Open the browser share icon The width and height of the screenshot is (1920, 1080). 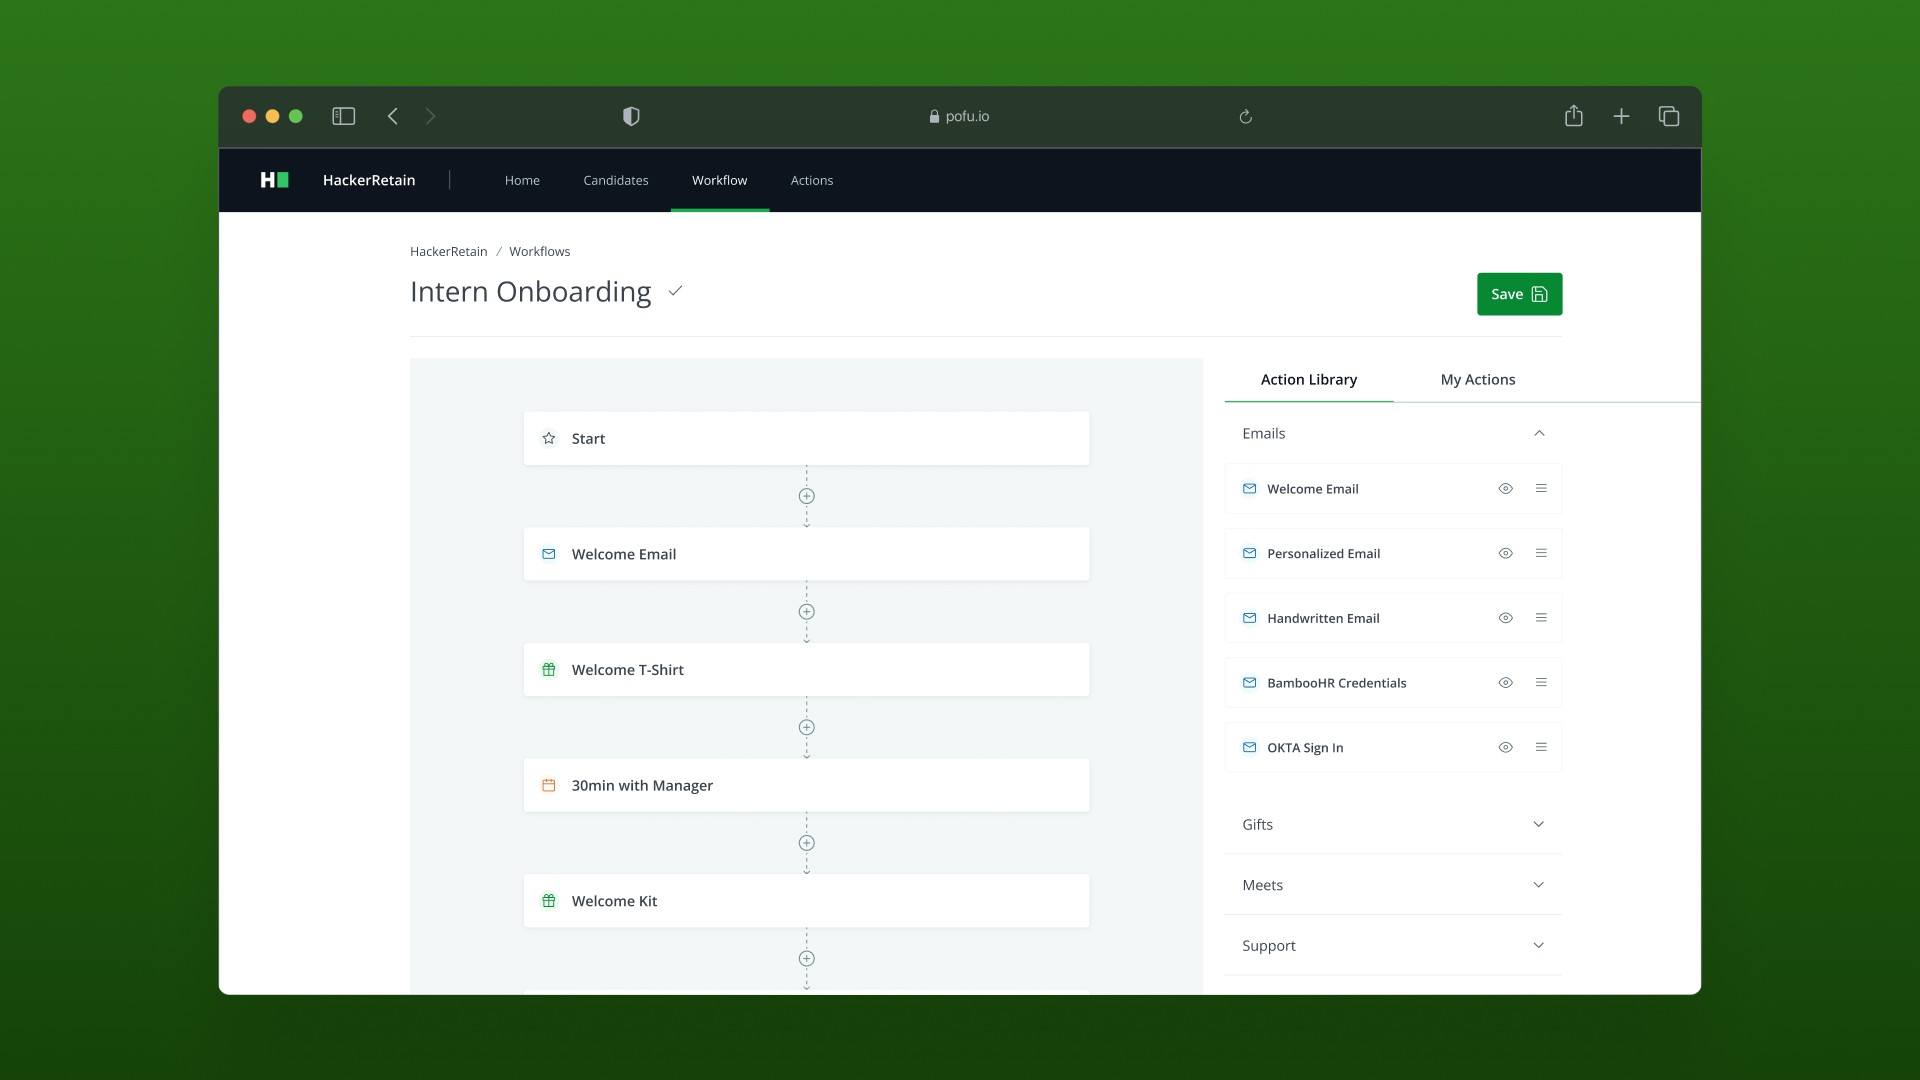click(1574, 115)
